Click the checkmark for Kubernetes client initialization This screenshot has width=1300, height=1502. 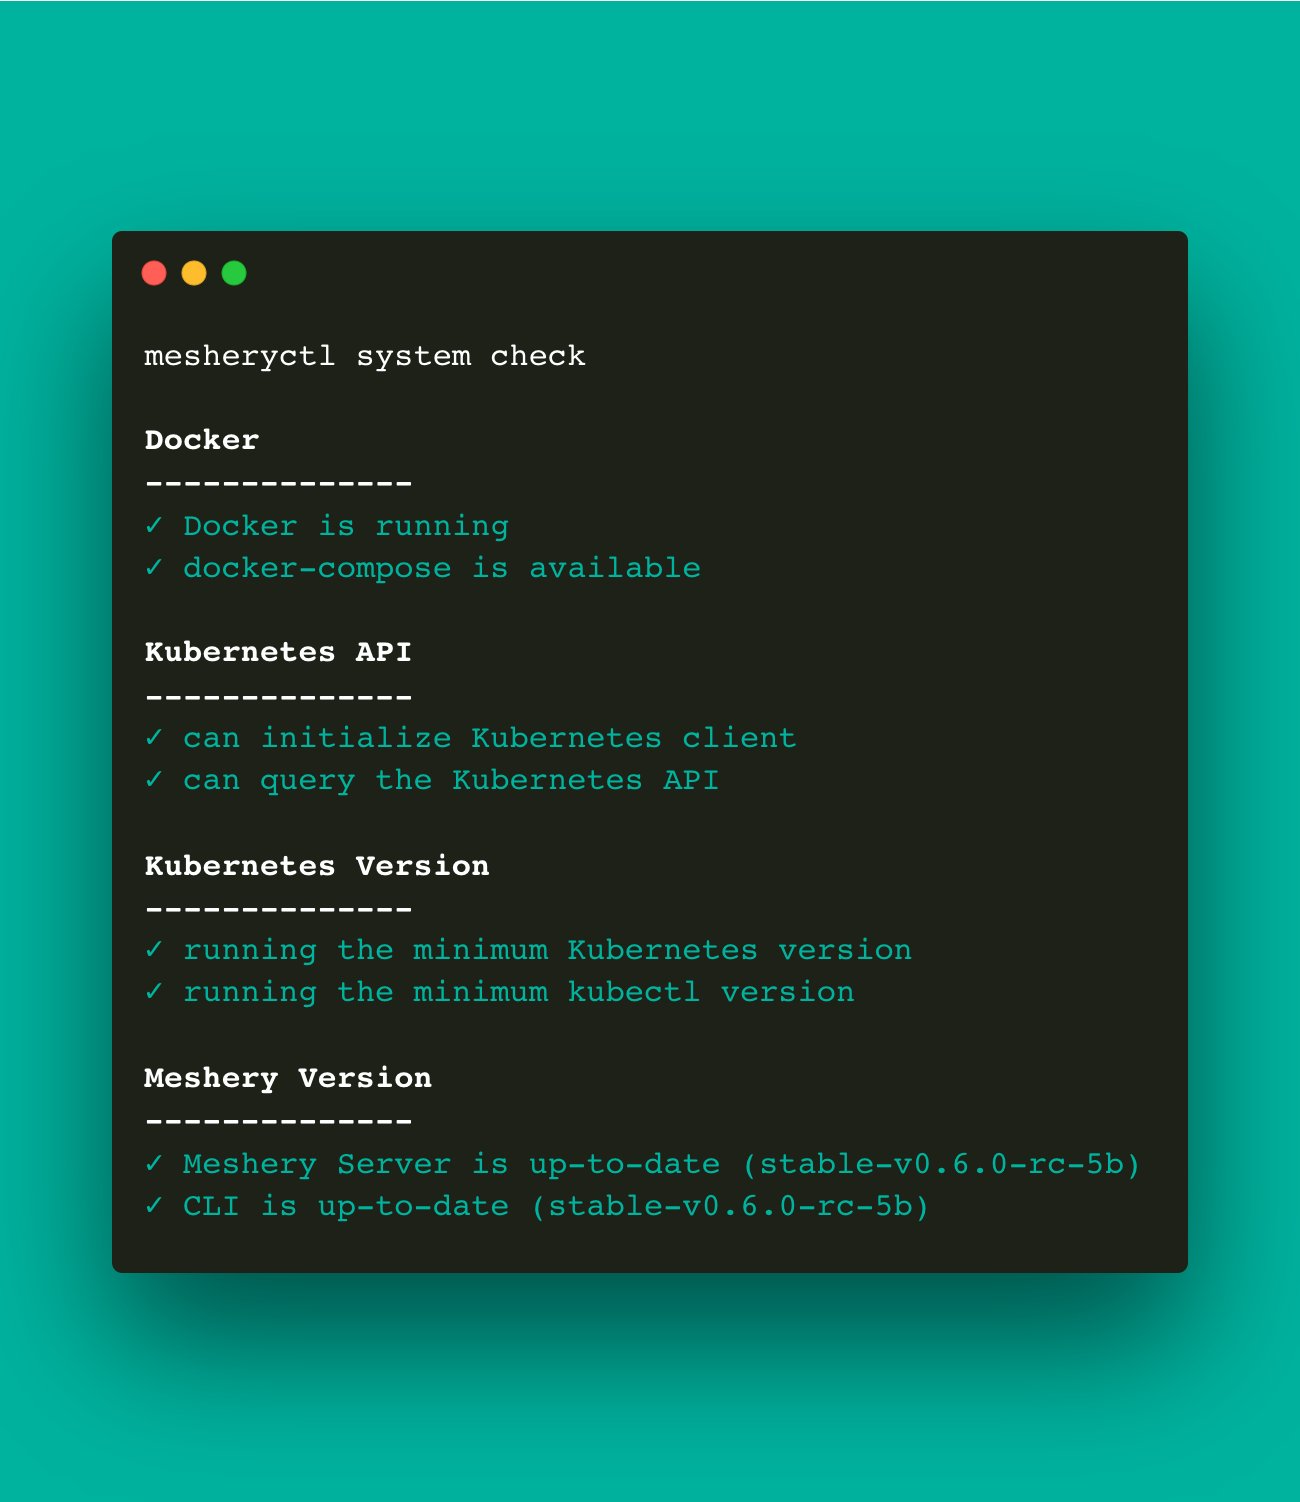click(155, 738)
